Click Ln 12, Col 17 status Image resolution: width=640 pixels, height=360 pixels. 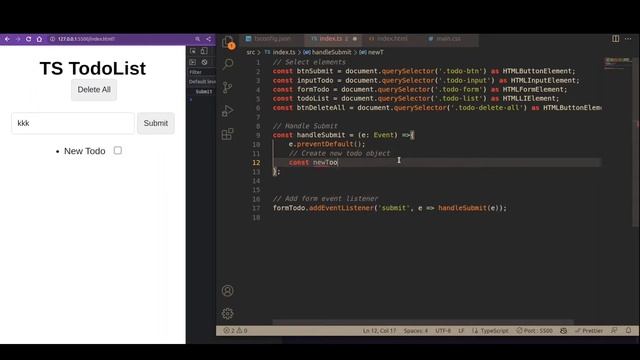pyautogui.click(x=379, y=331)
